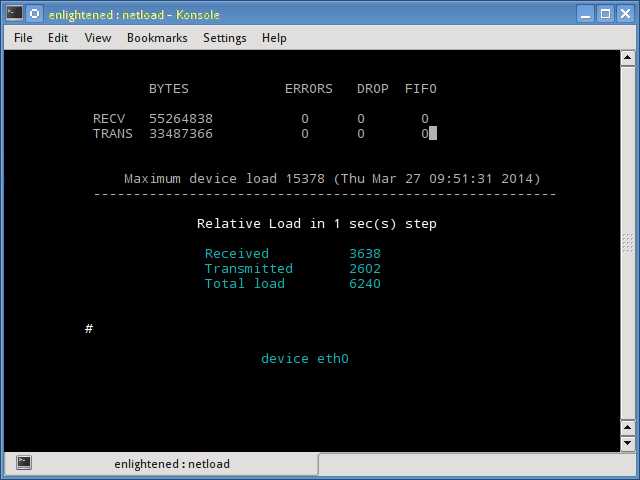Open the Bookmarks menu
Screen dimensions: 640x480
[x=157, y=38]
